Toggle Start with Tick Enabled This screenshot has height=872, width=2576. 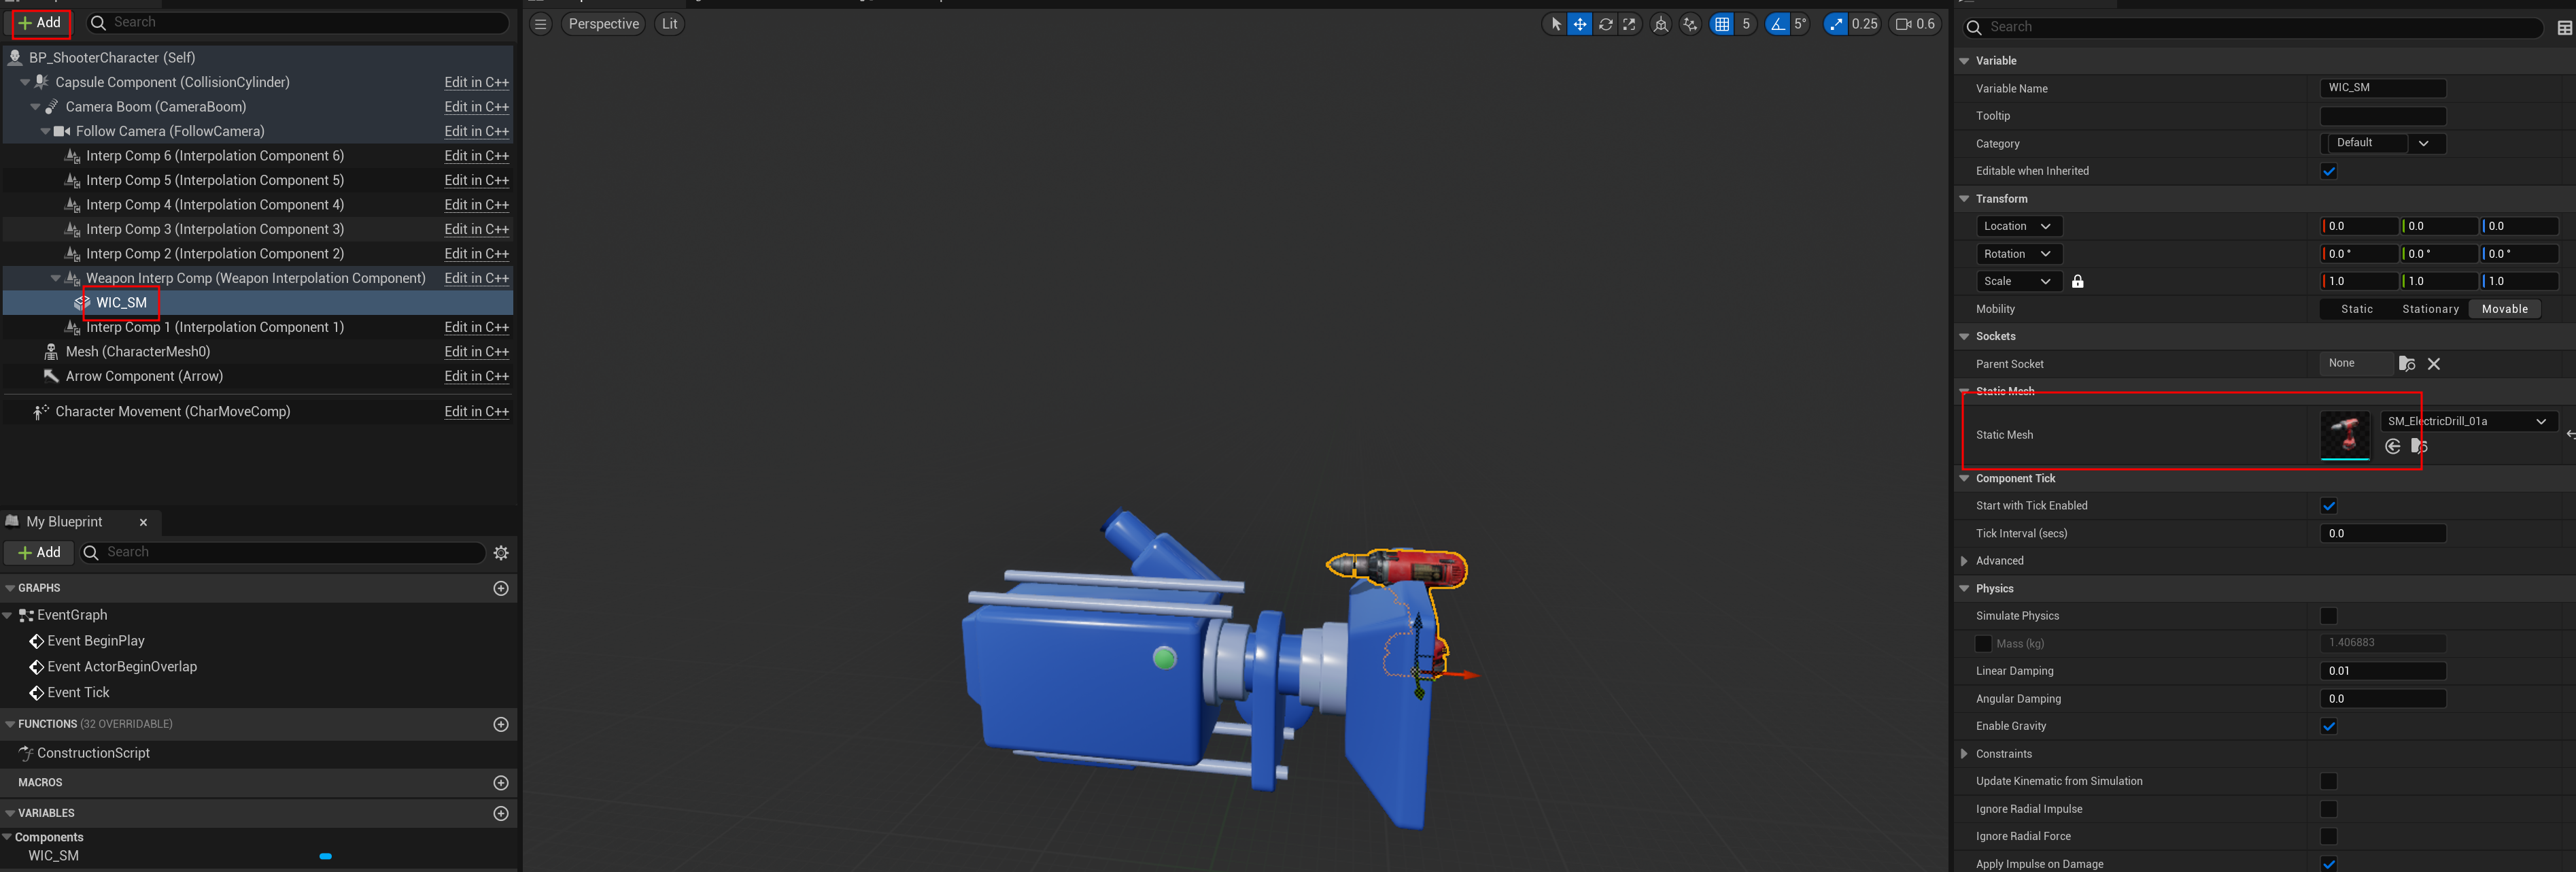pyautogui.click(x=2328, y=506)
